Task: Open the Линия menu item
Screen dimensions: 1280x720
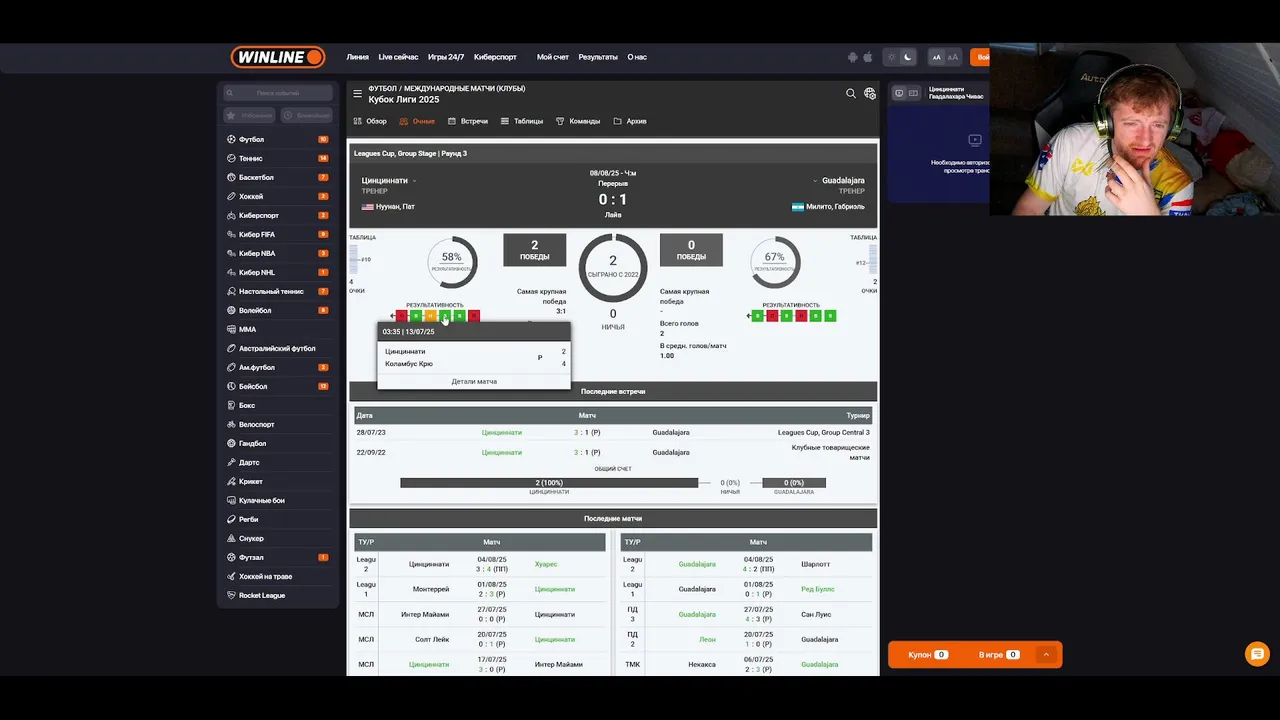Action: tap(358, 57)
